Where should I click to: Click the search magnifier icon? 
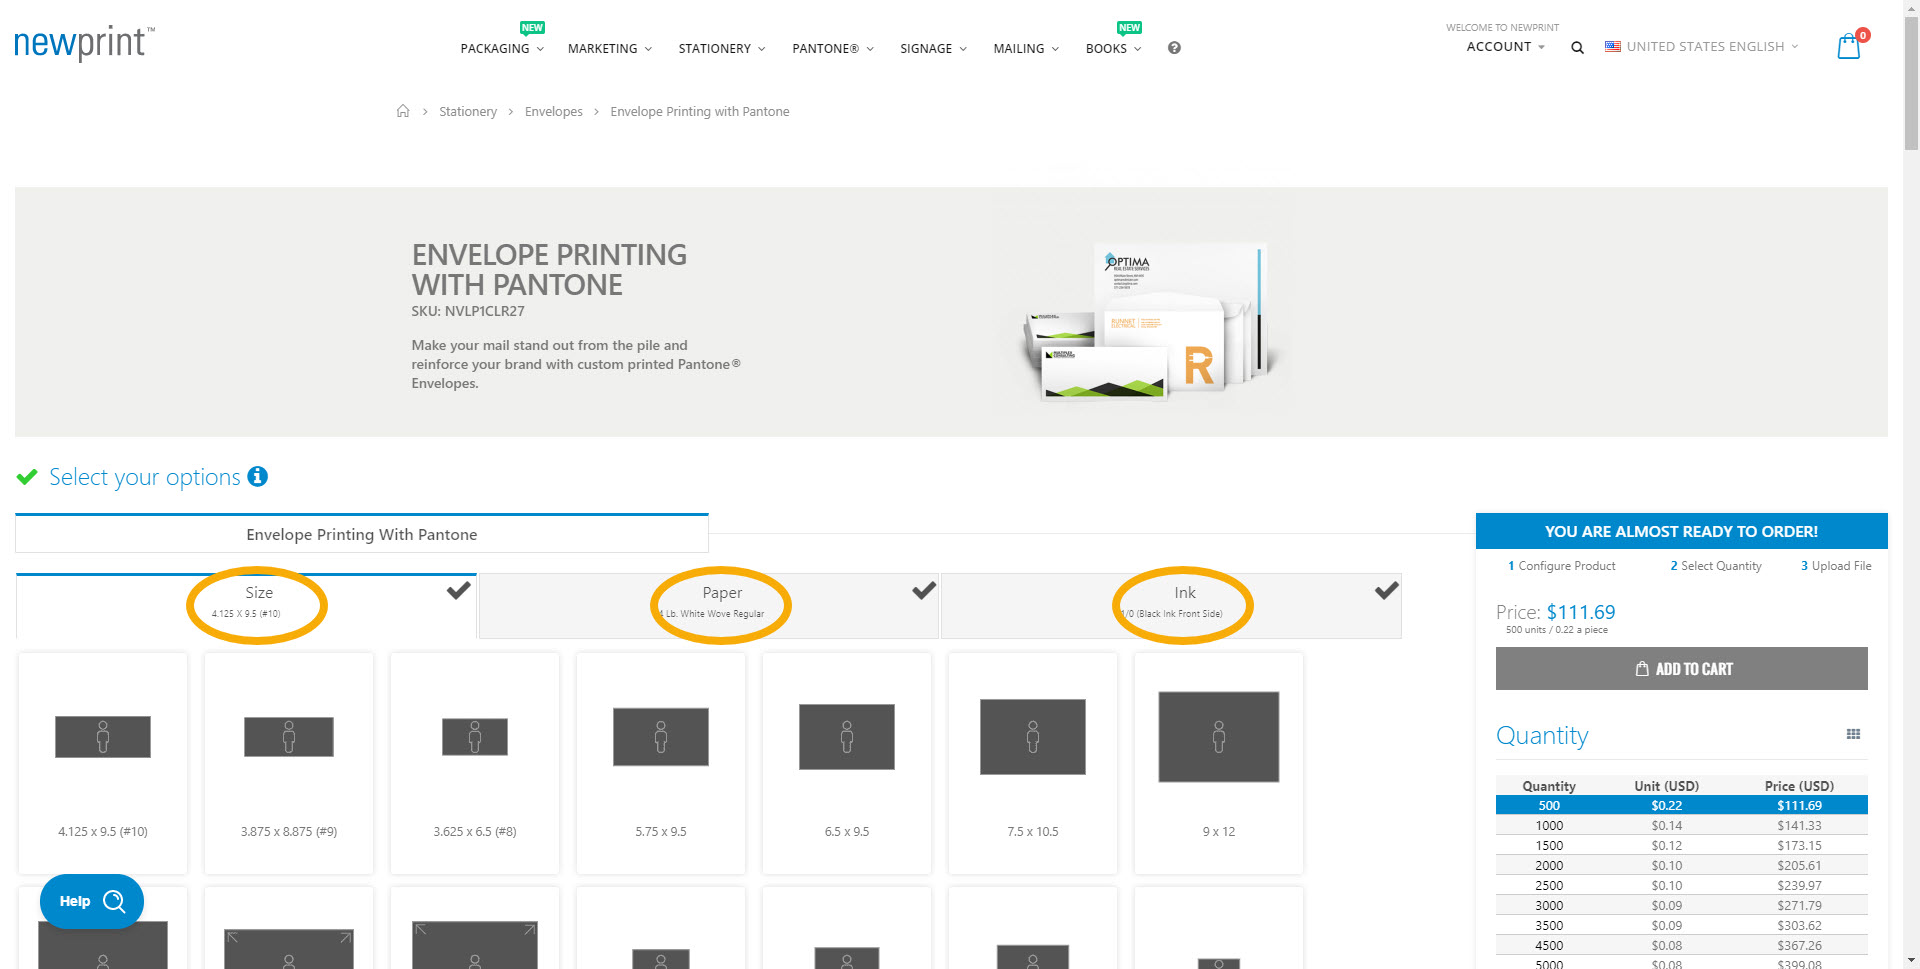pos(1577,47)
